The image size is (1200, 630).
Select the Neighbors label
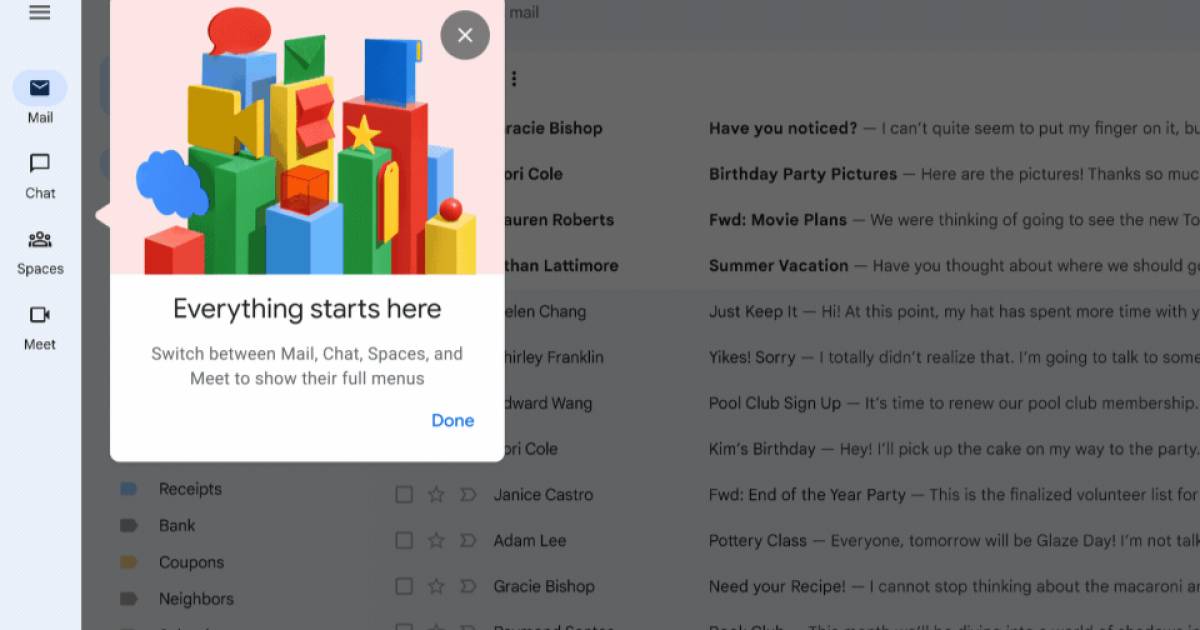(x=196, y=599)
